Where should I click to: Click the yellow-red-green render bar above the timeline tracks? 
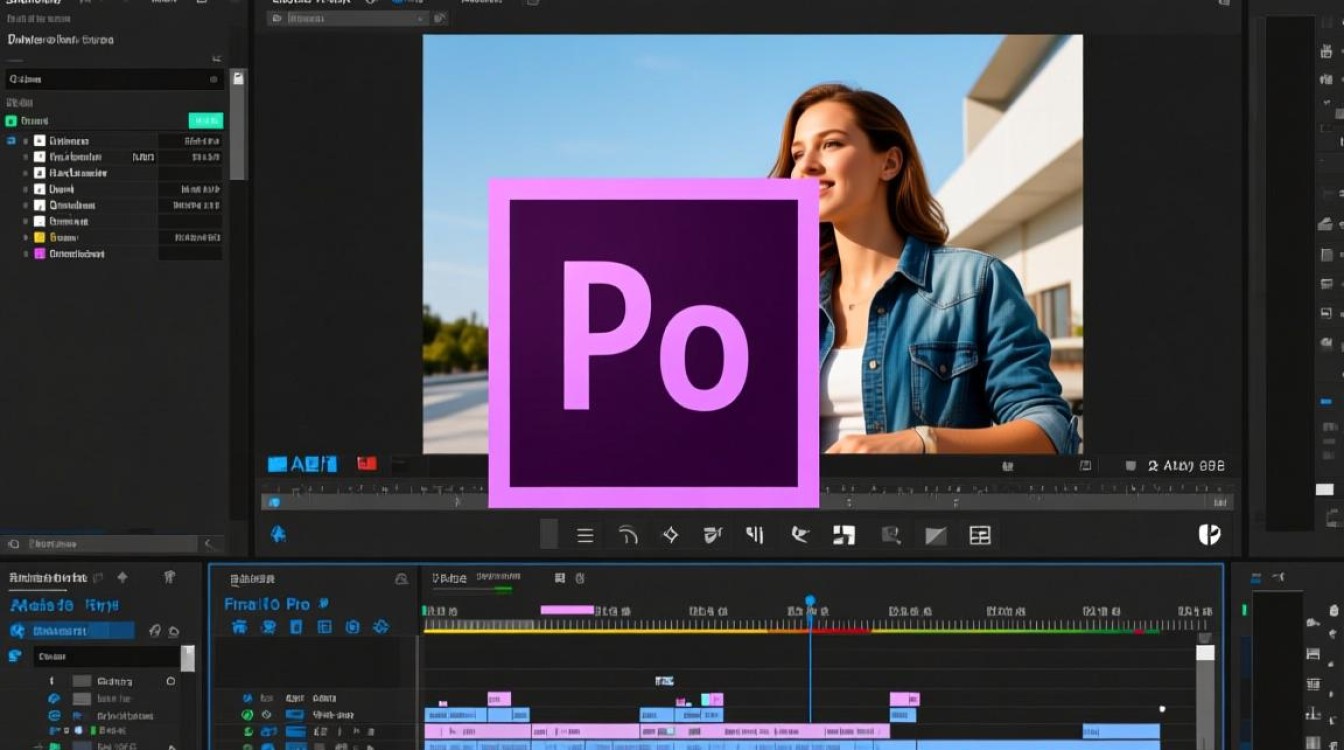tap(790, 630)
